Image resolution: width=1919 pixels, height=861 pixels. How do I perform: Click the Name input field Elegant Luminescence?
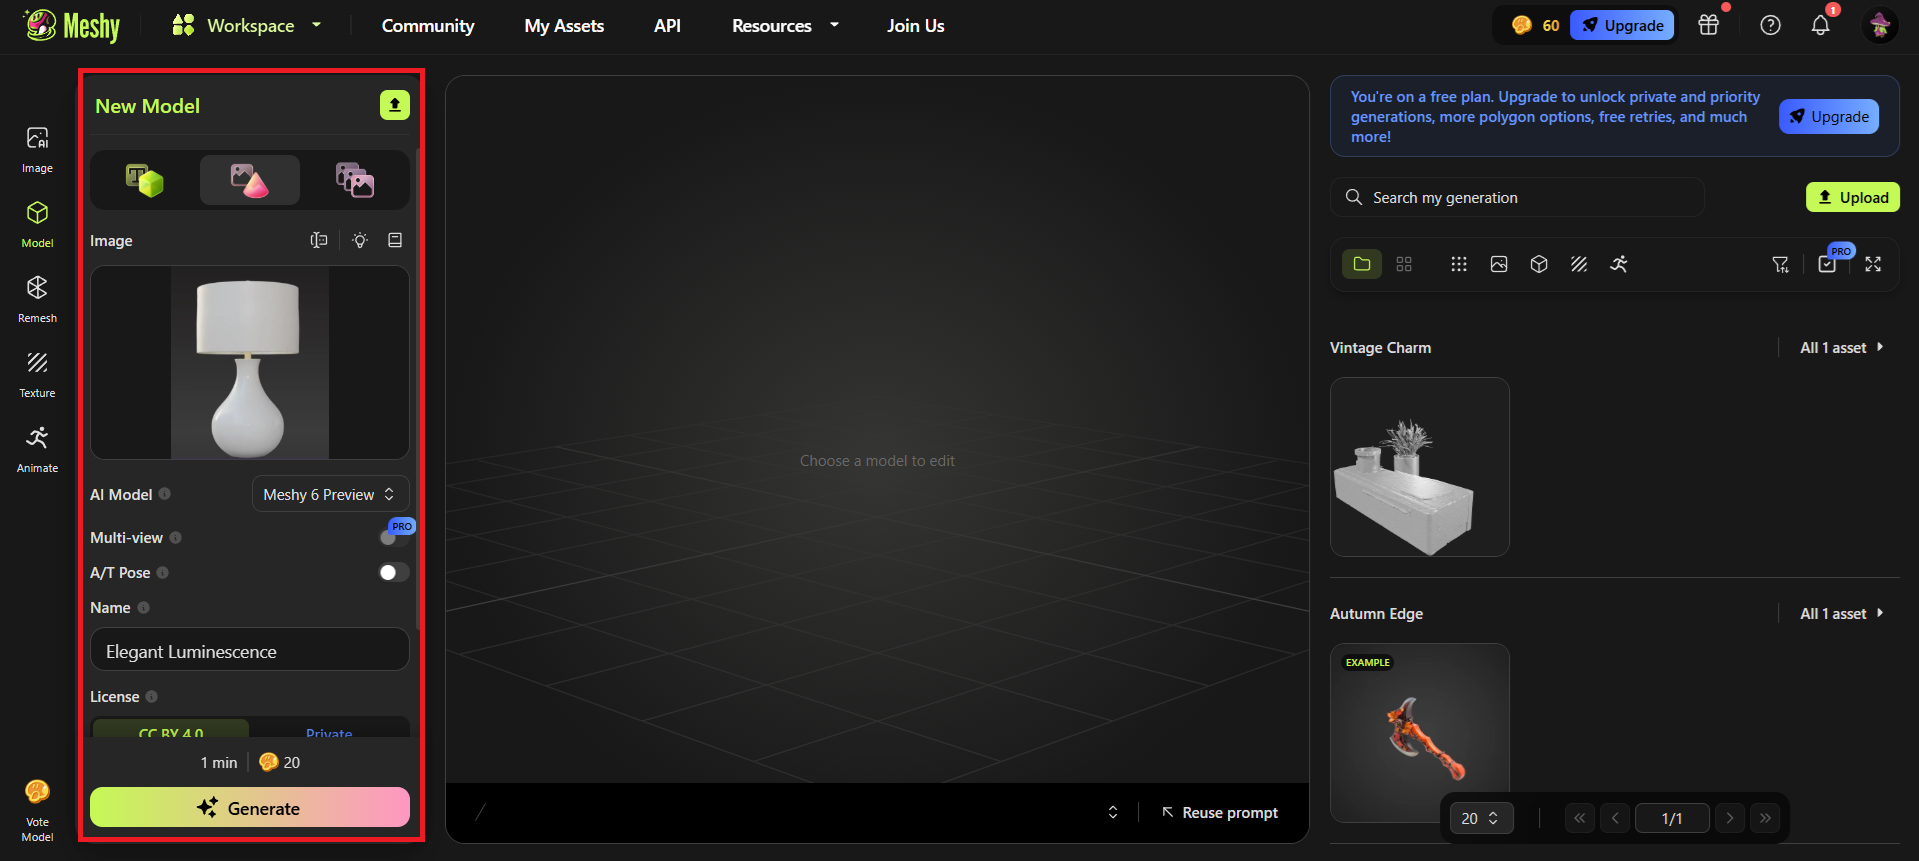tap(250, 650)
